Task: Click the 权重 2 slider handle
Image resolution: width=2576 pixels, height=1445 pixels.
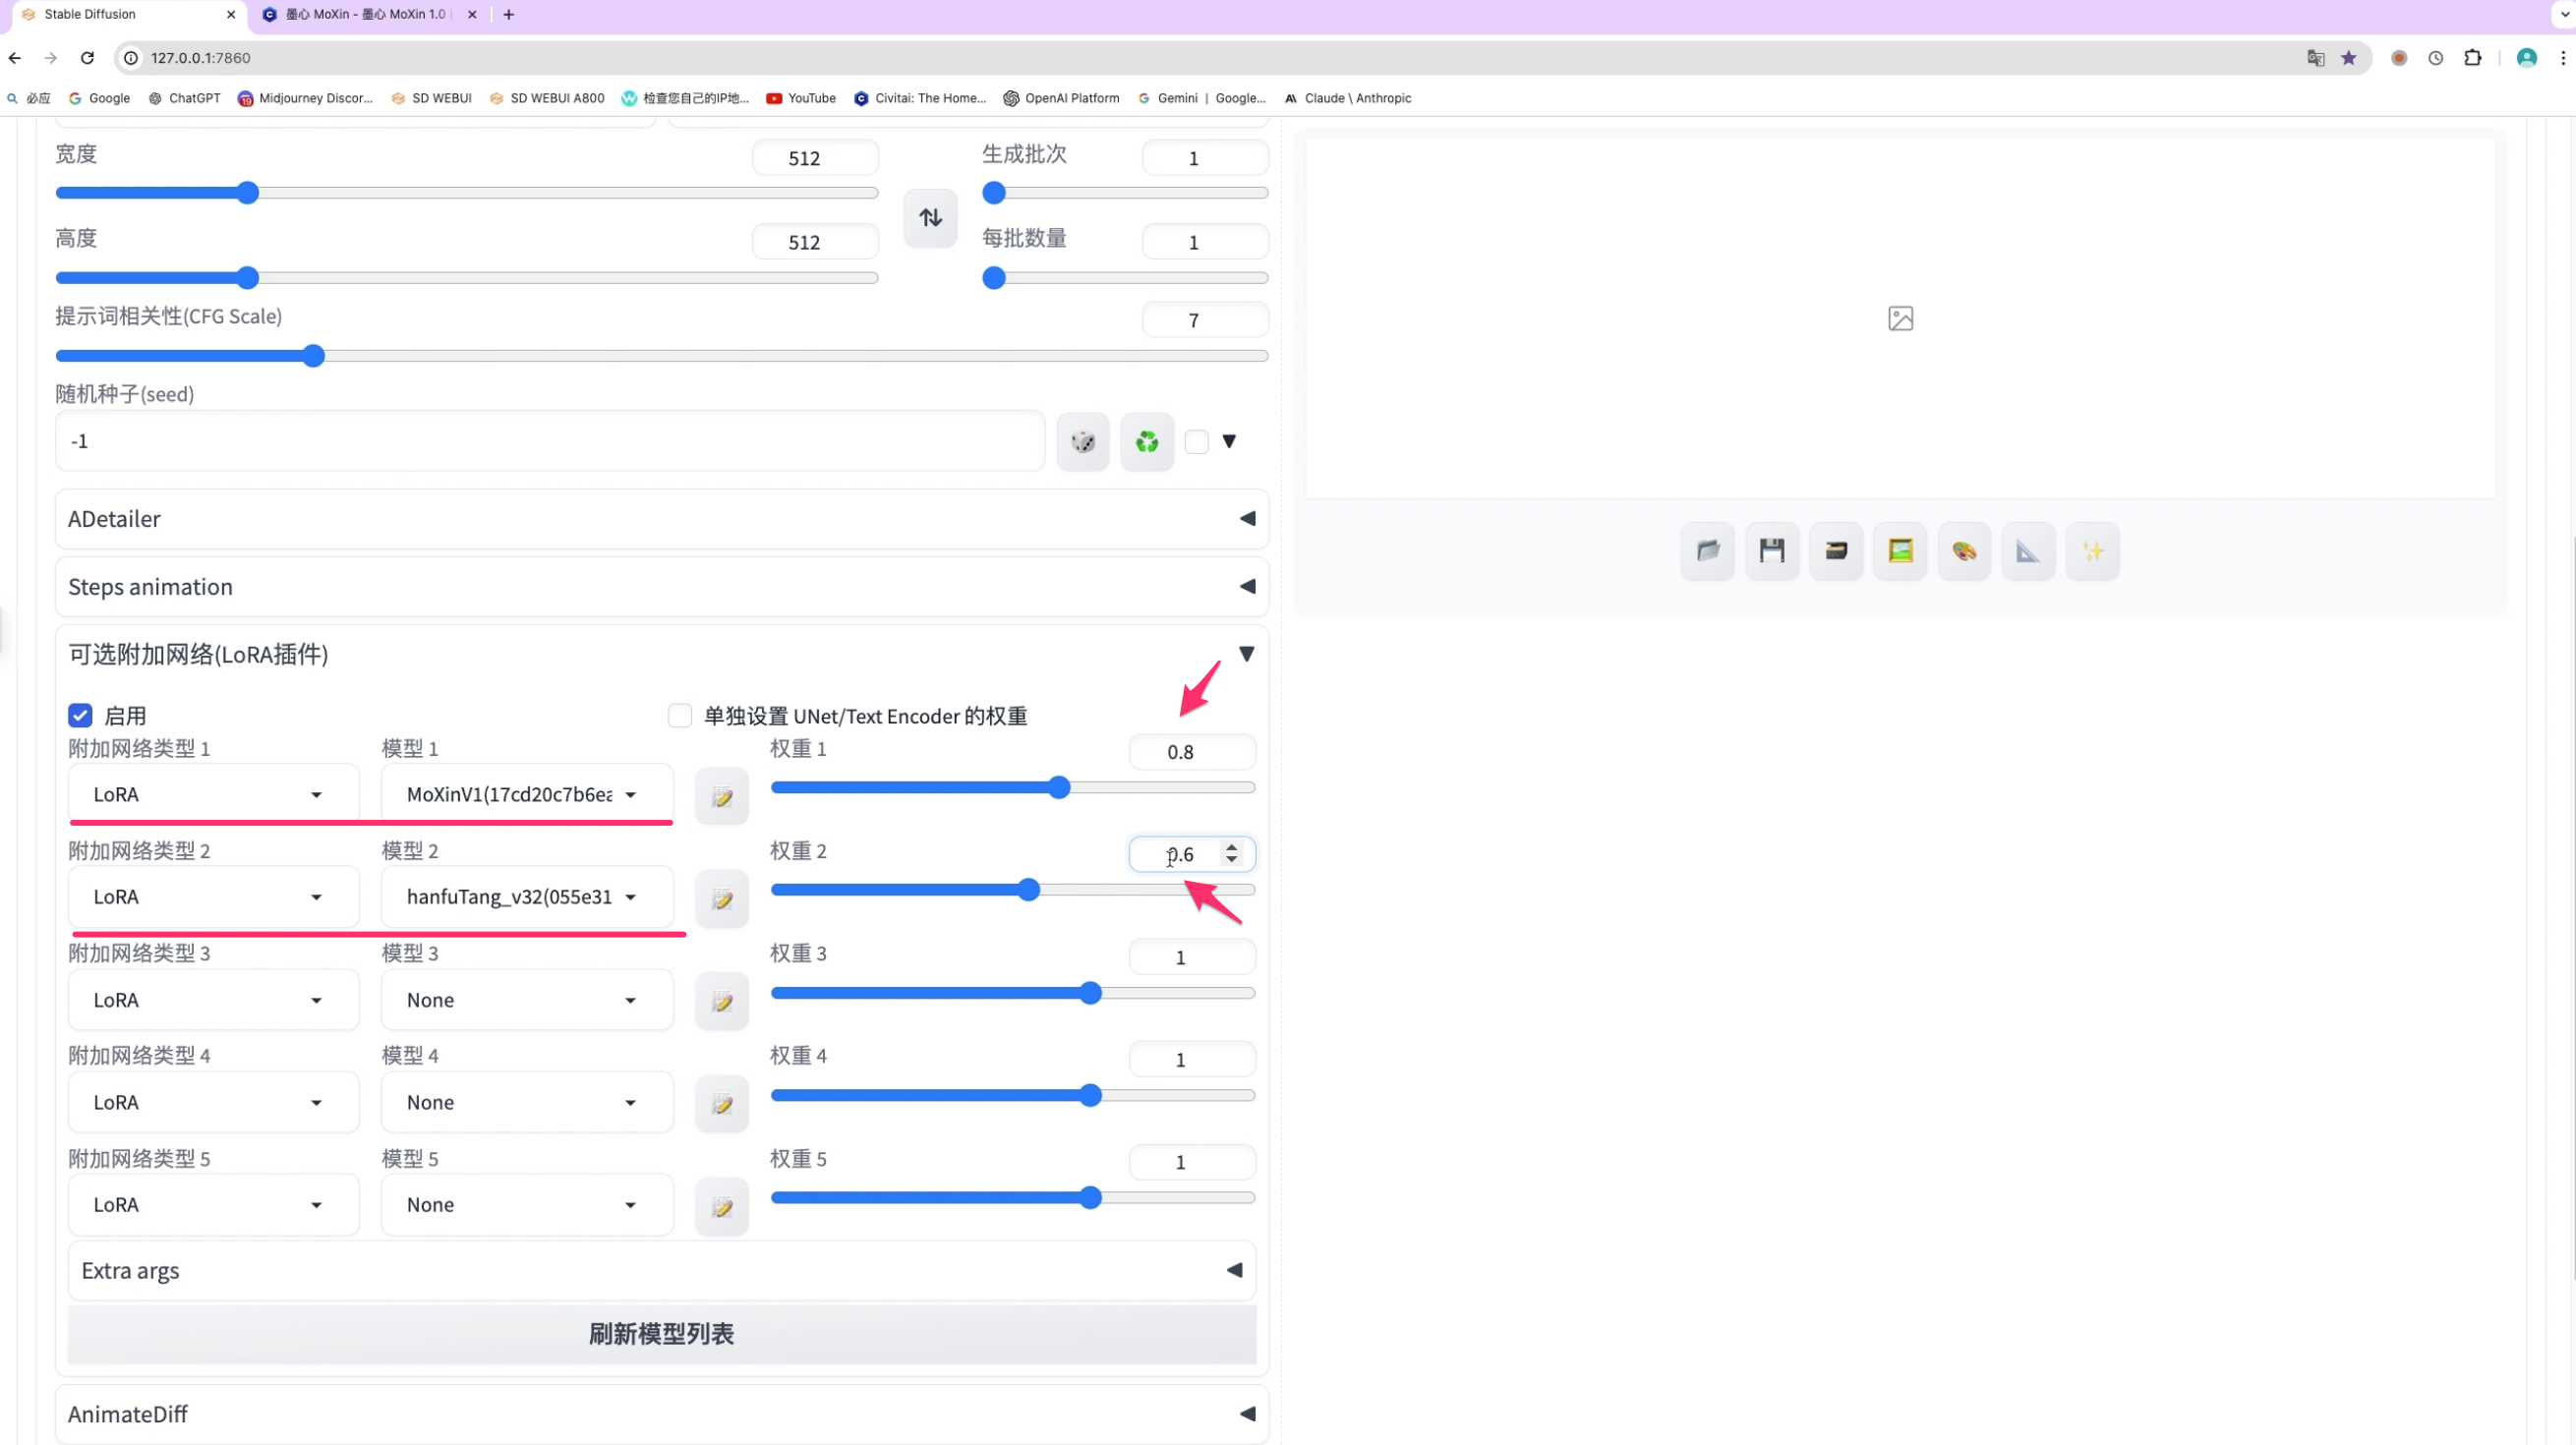Action: click(1028, 890)
